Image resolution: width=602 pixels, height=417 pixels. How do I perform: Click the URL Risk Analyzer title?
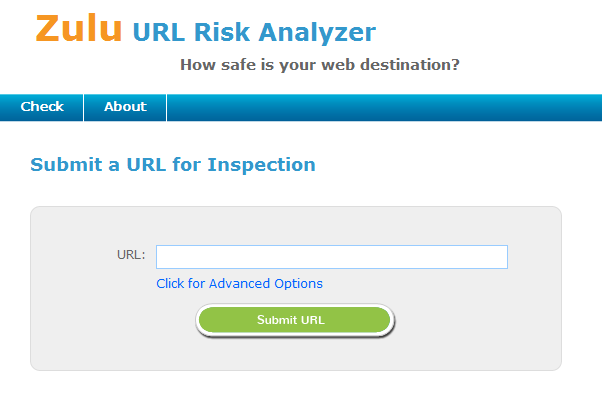click(253, 32)
